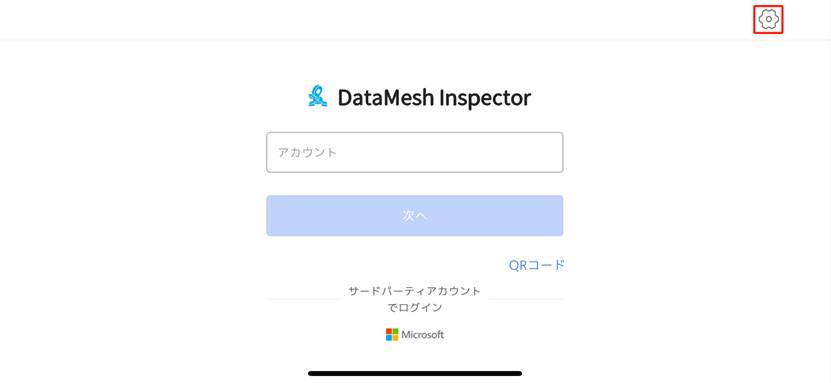Sign in with the Microsoft wordmark
Viewport: 831px width, 383px height.
point(422,335)
